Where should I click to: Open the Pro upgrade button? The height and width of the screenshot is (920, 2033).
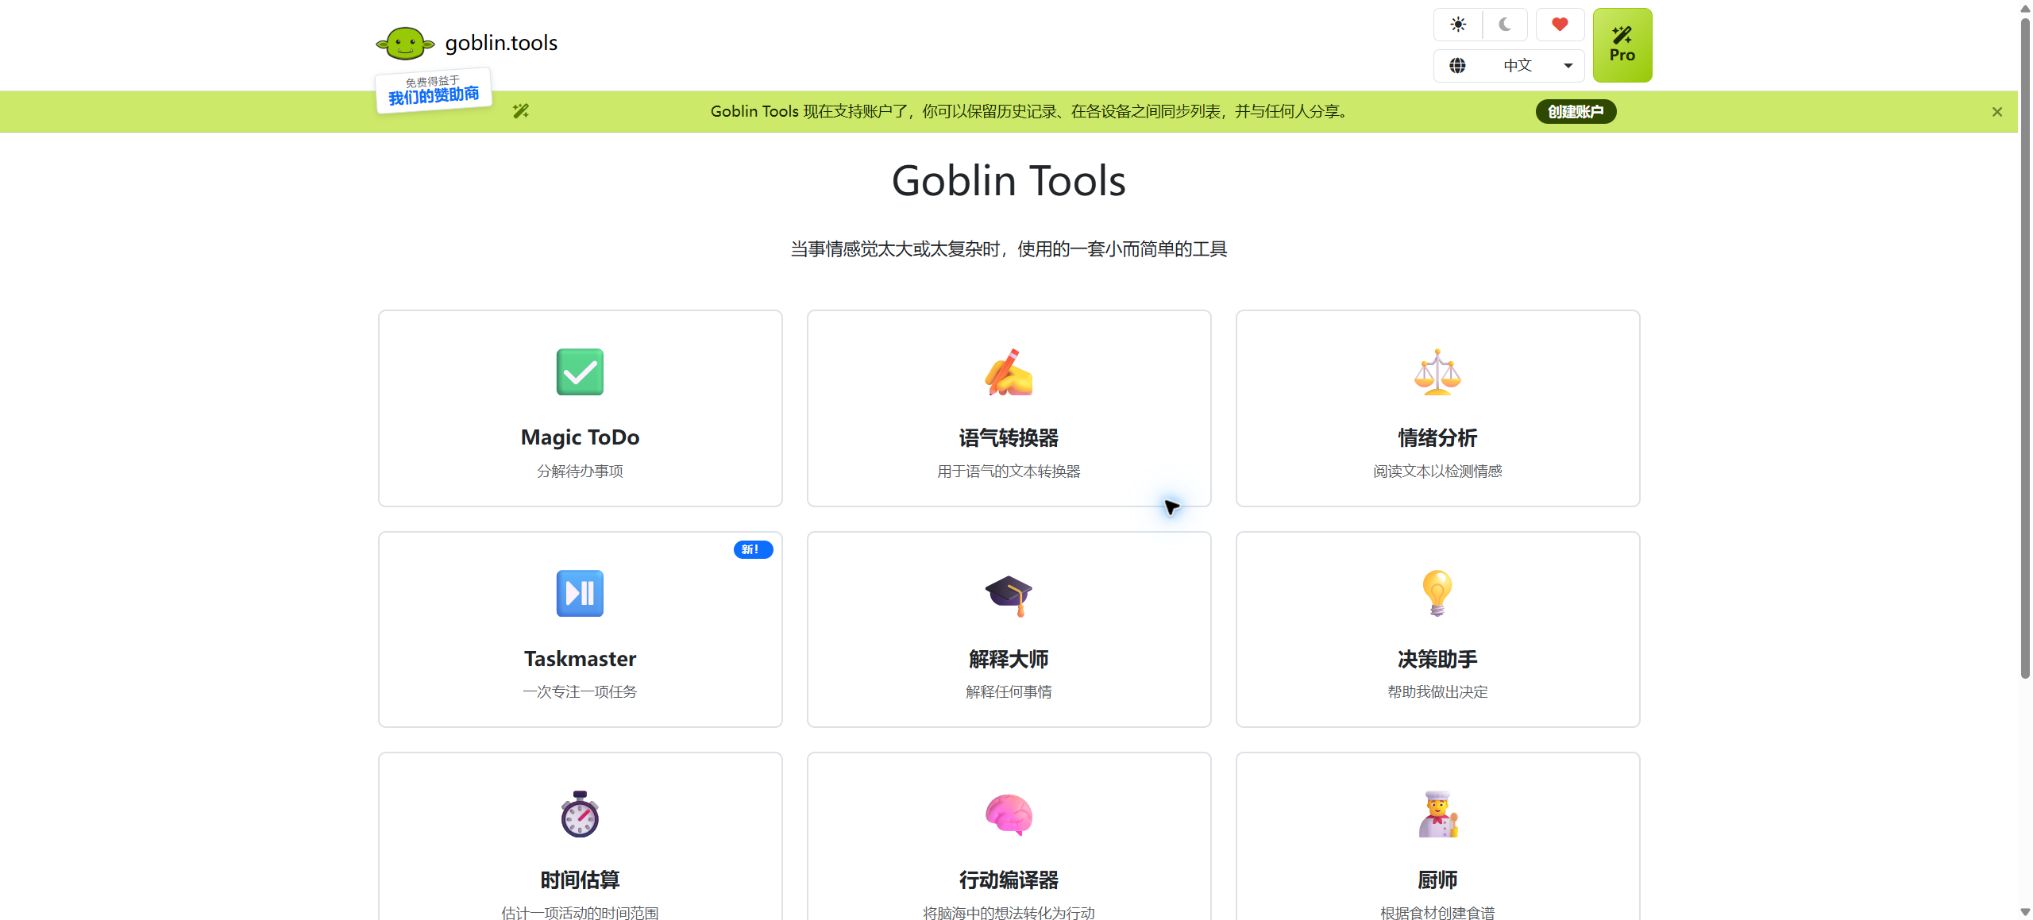click(x=1622, y=45)
